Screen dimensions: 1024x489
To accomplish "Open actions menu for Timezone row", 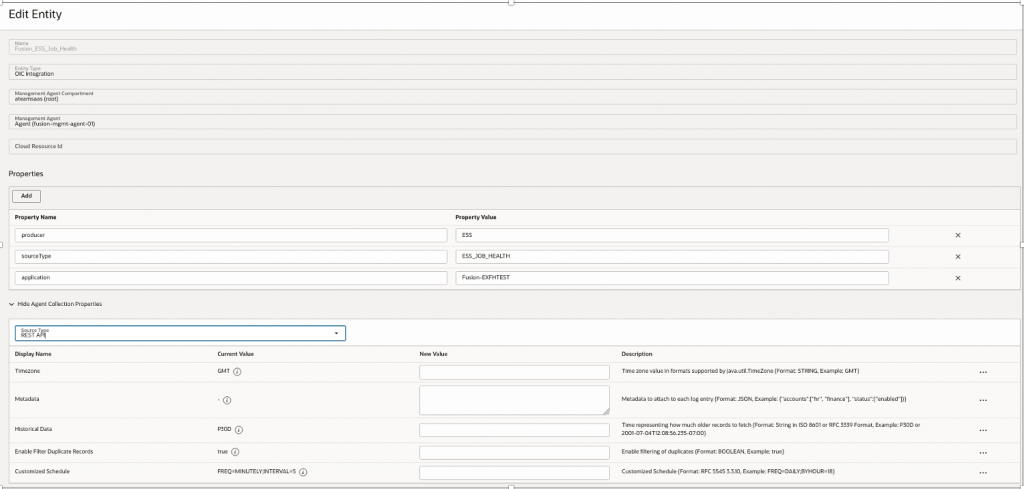I will (x=983, y=372).
